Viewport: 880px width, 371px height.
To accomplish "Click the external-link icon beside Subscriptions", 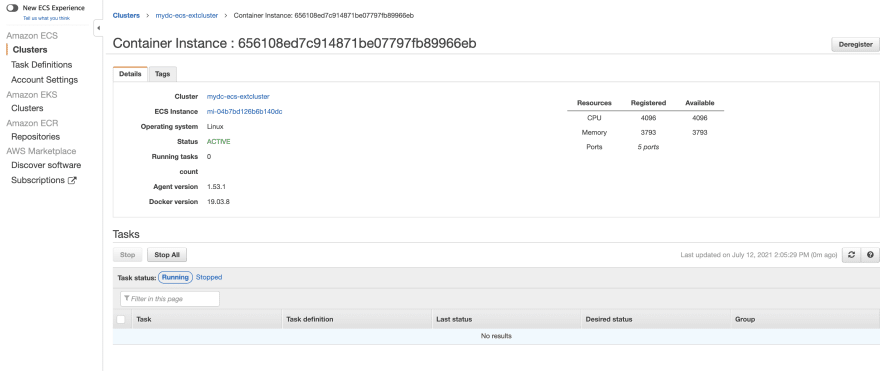I will tap(72, 180).
